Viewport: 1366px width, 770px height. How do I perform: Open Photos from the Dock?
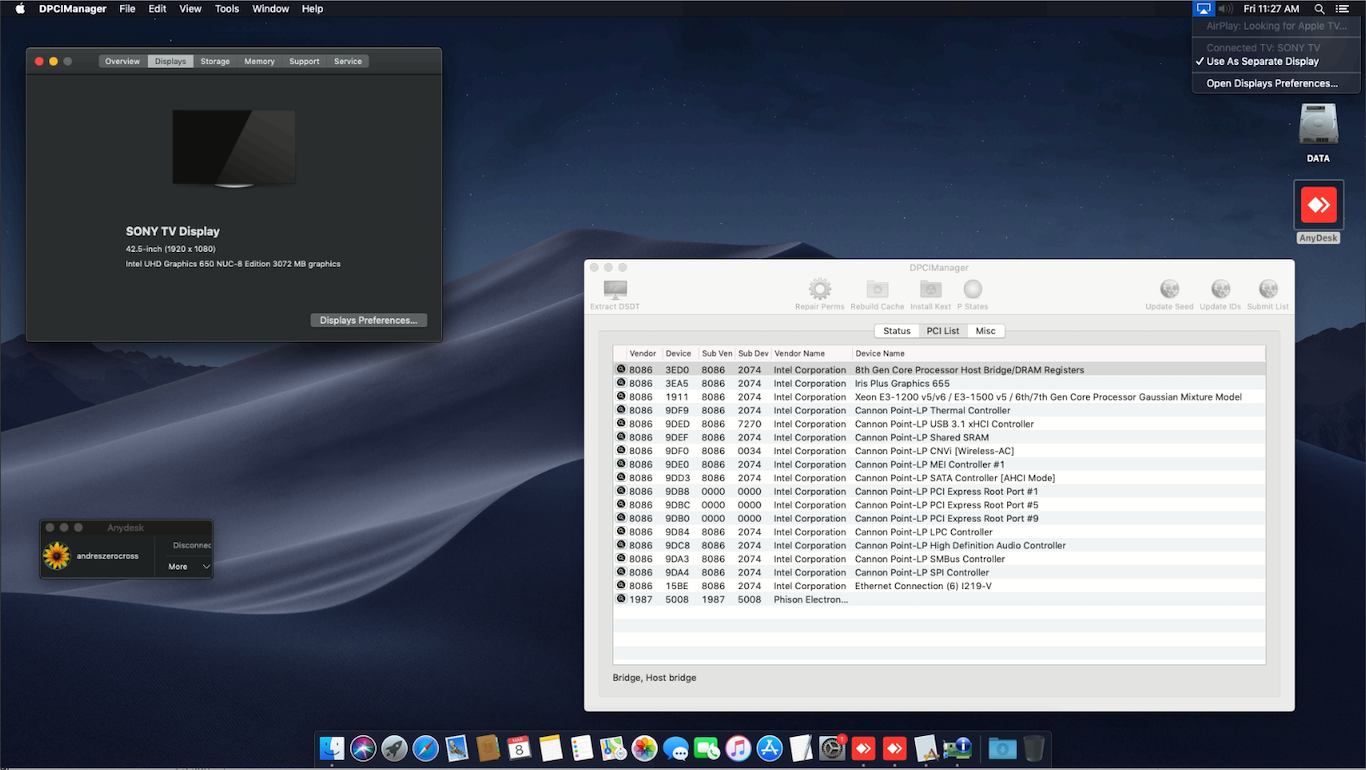(x=644, y=748)
